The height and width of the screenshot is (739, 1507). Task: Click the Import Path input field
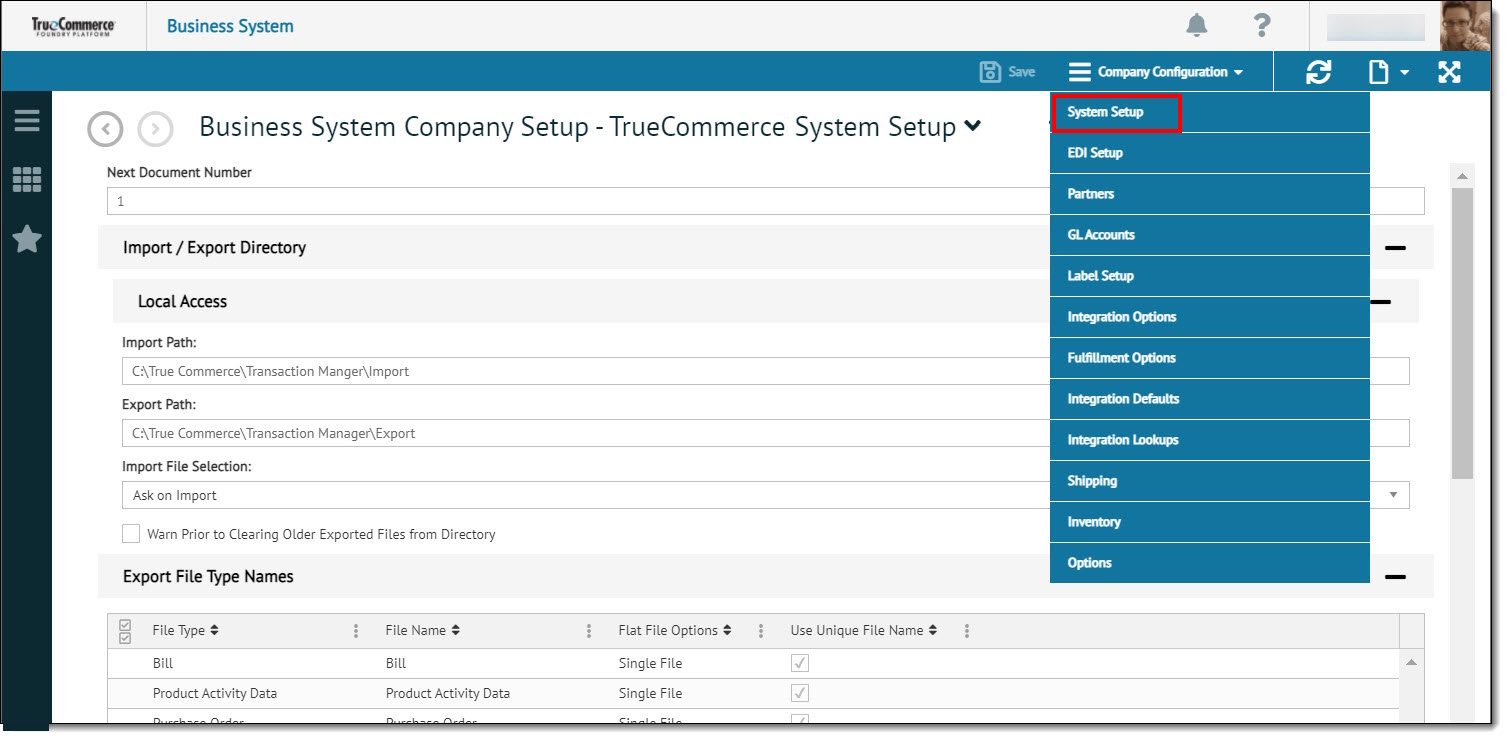[x=600, y=371]
